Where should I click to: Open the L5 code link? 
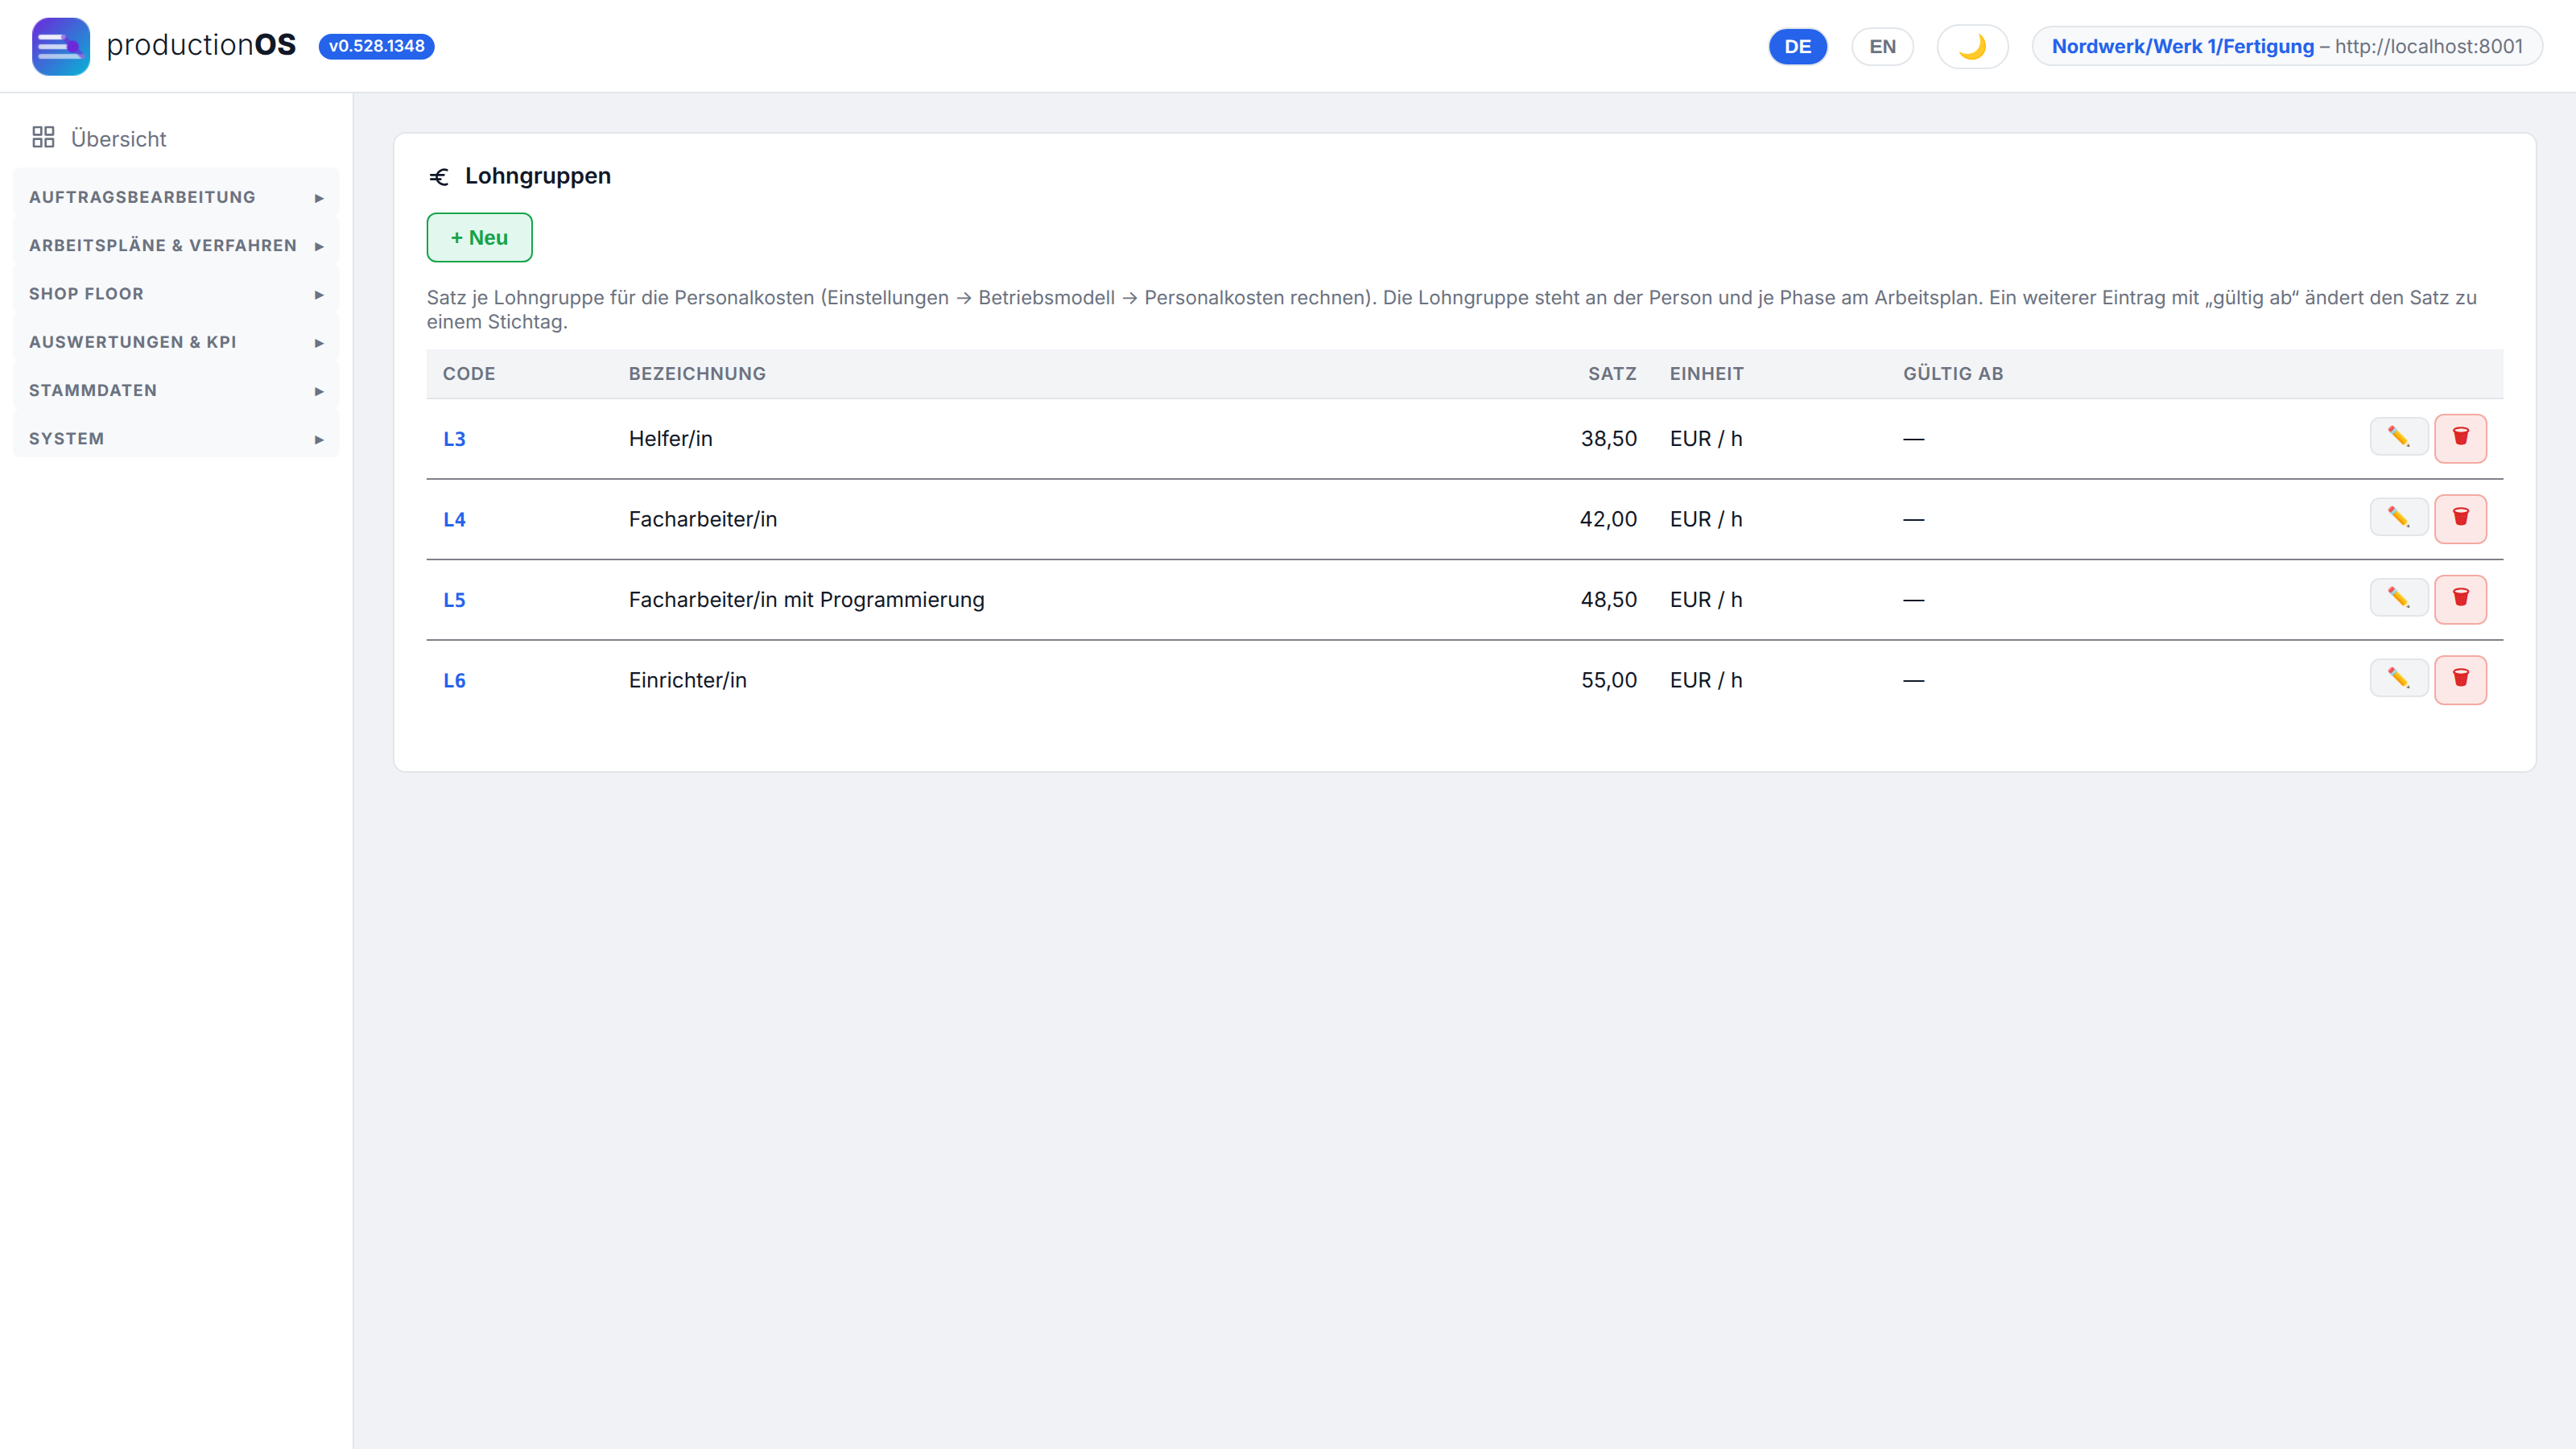coord(454,599)
